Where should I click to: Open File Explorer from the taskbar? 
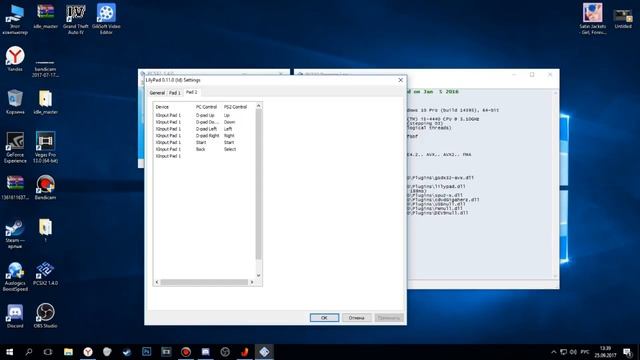click(68, 352)
